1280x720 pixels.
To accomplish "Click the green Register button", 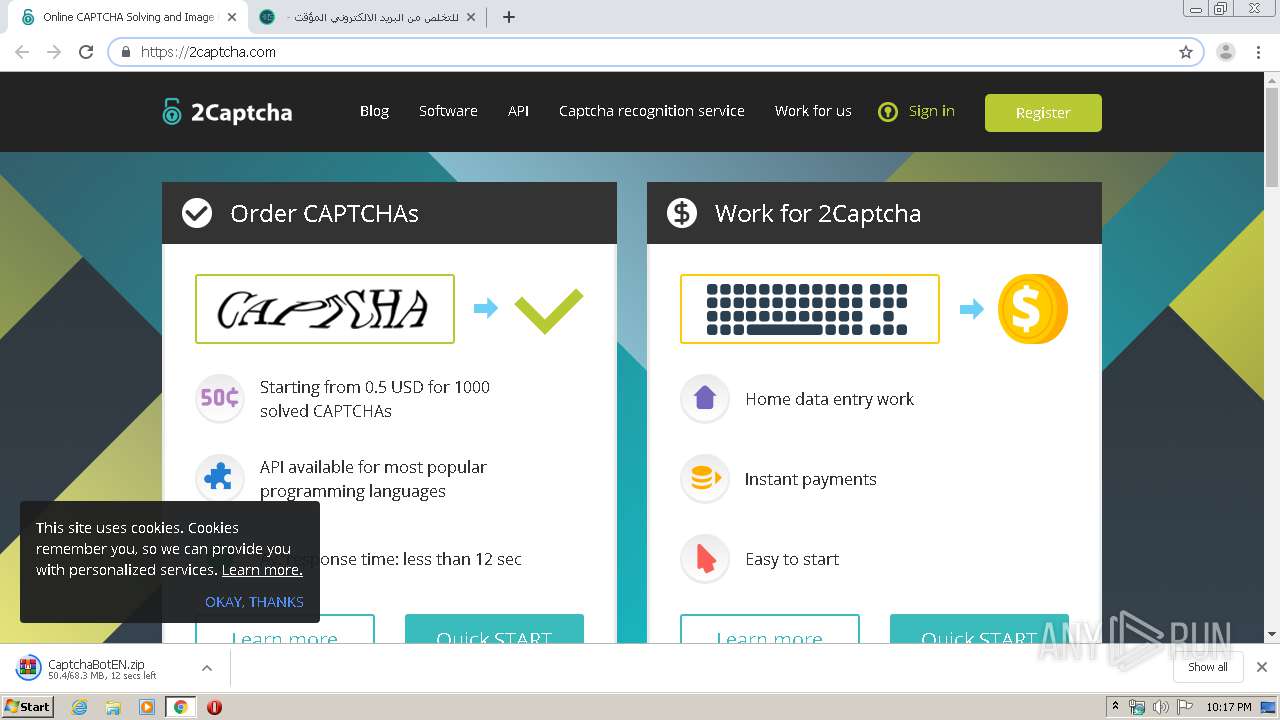I will [x=1043, y=113].
